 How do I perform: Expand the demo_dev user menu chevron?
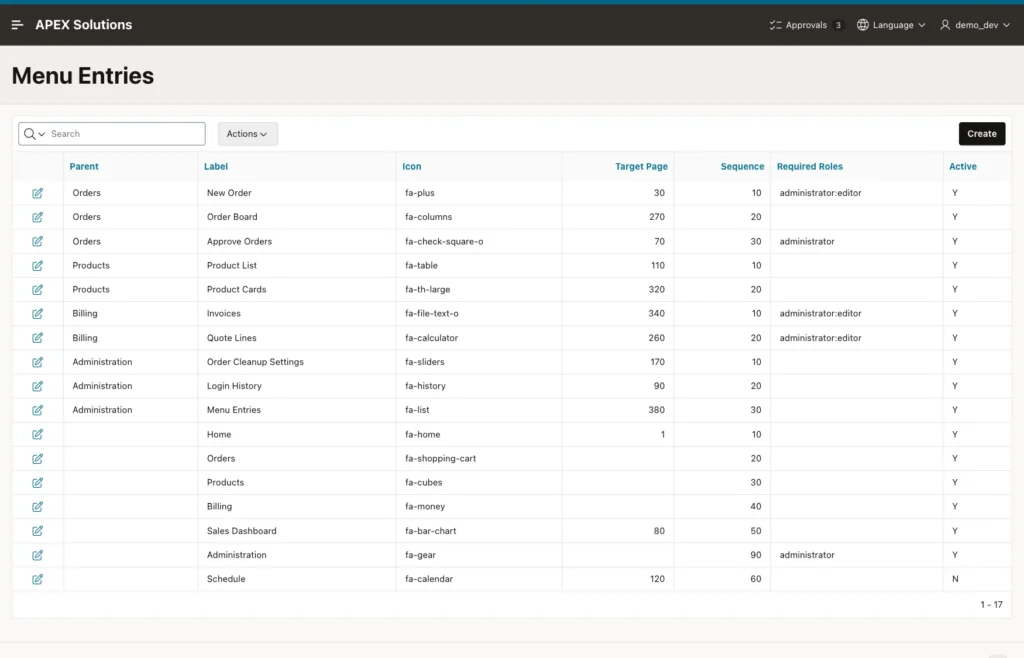[x=1006, y=25]
